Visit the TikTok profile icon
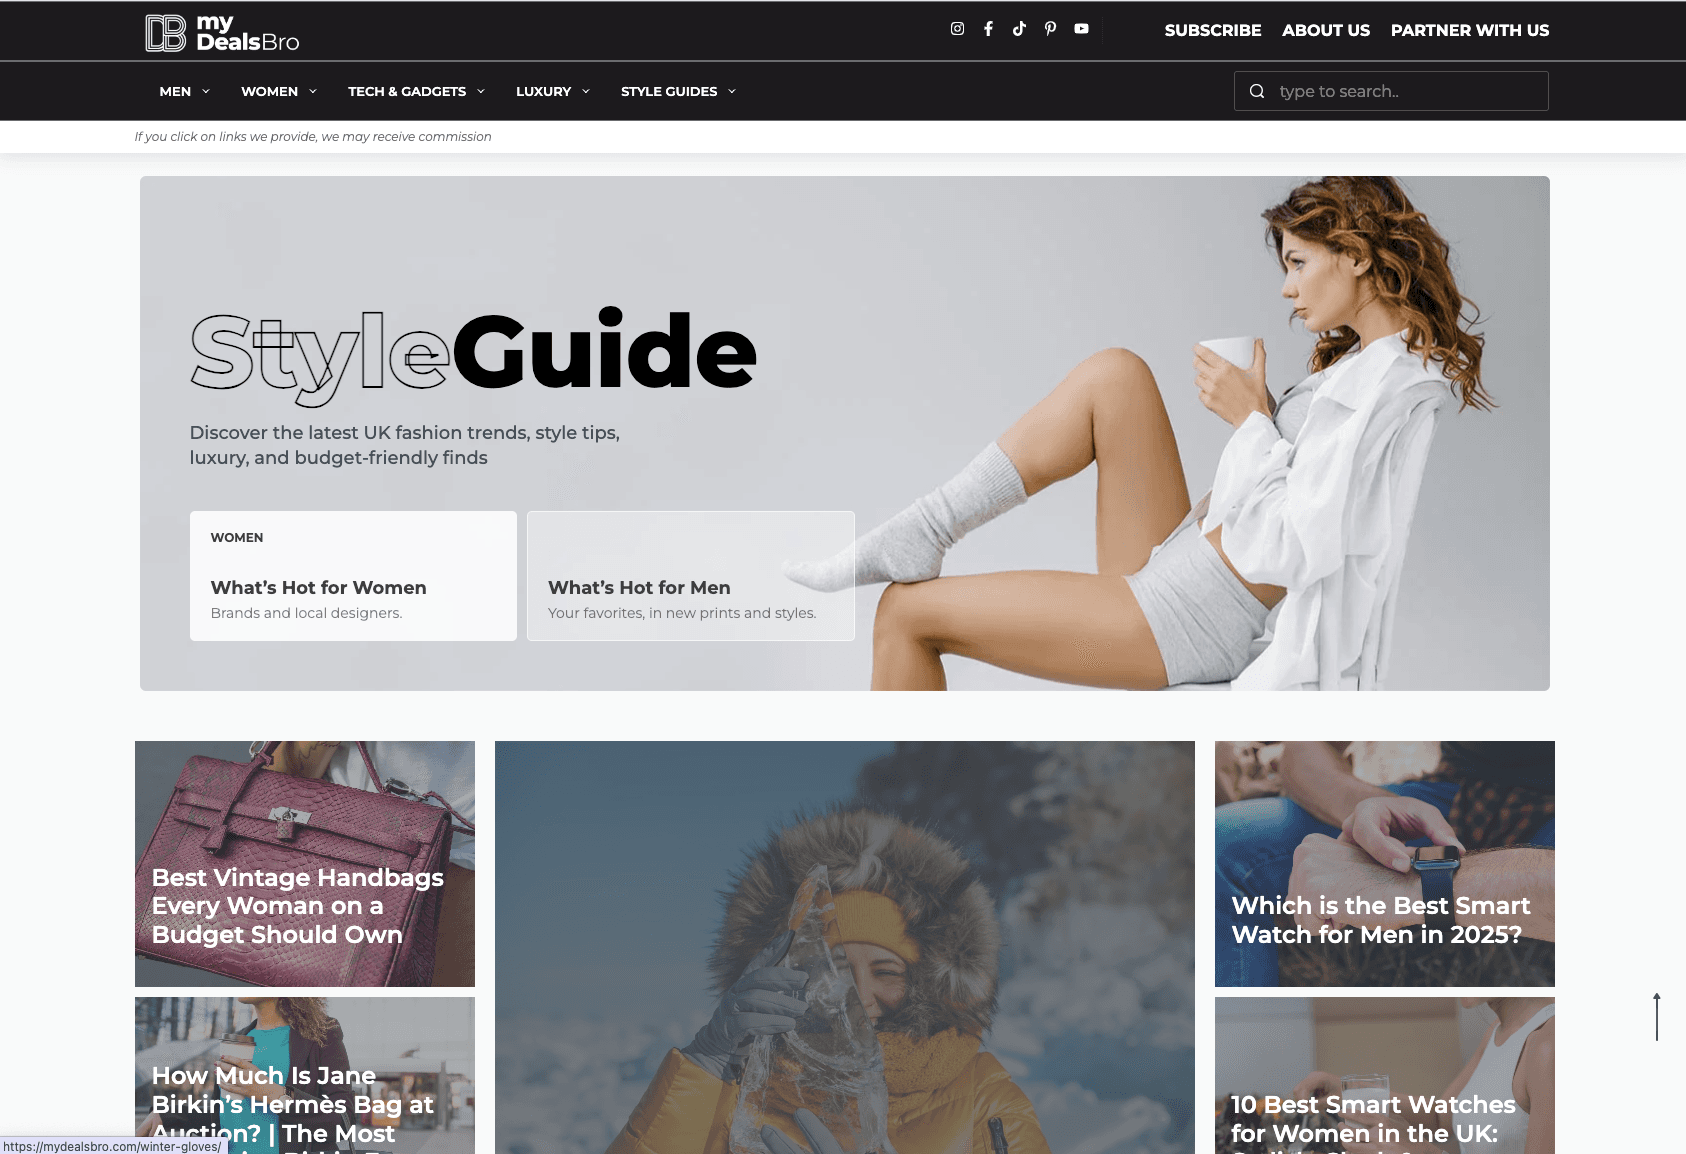The image size is (1686, 1154). pyautogui.click(x=1019, y=29)
